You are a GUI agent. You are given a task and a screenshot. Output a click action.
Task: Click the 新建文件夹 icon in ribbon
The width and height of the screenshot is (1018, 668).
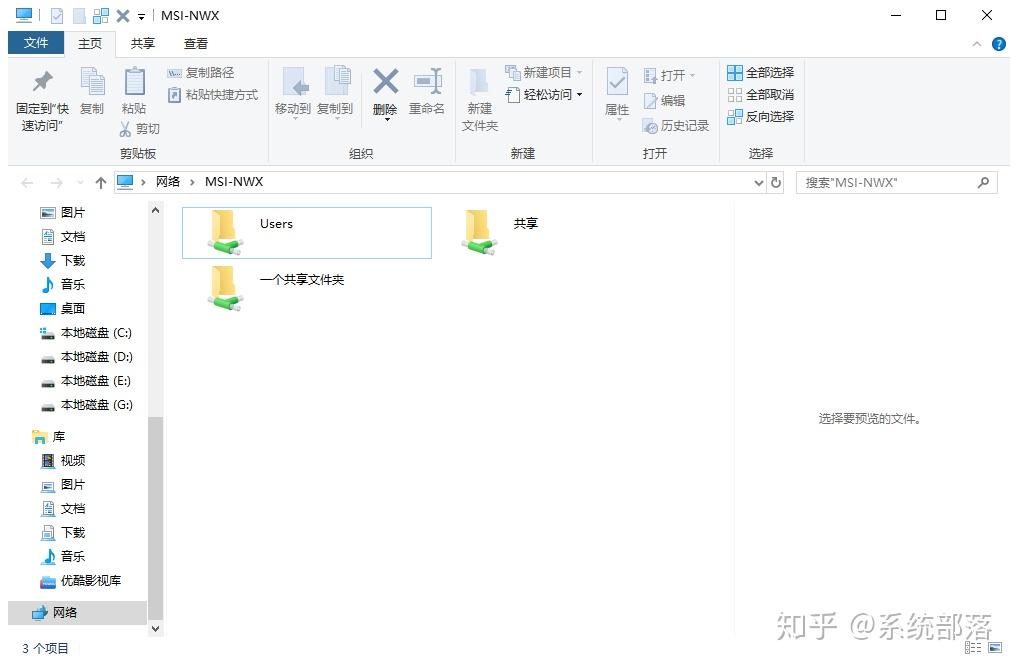(479, 83)
